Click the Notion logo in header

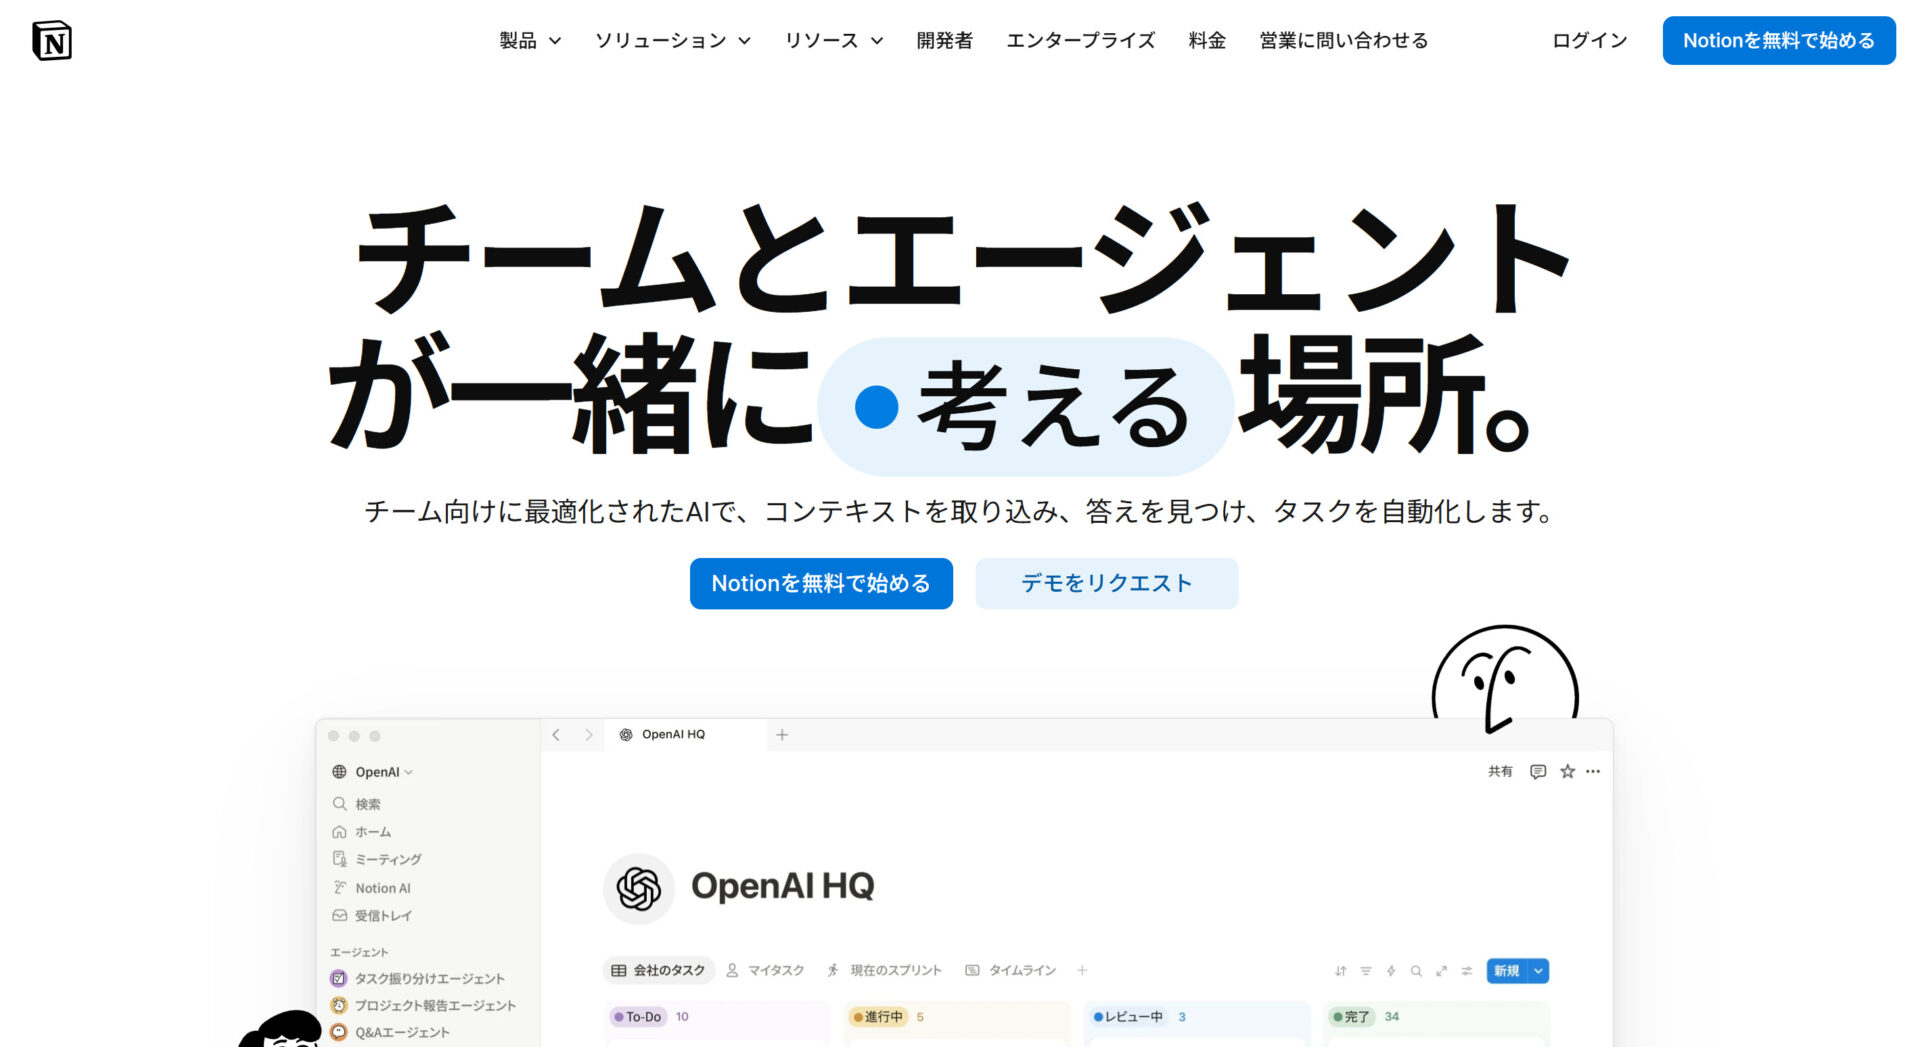click(52, 41)
